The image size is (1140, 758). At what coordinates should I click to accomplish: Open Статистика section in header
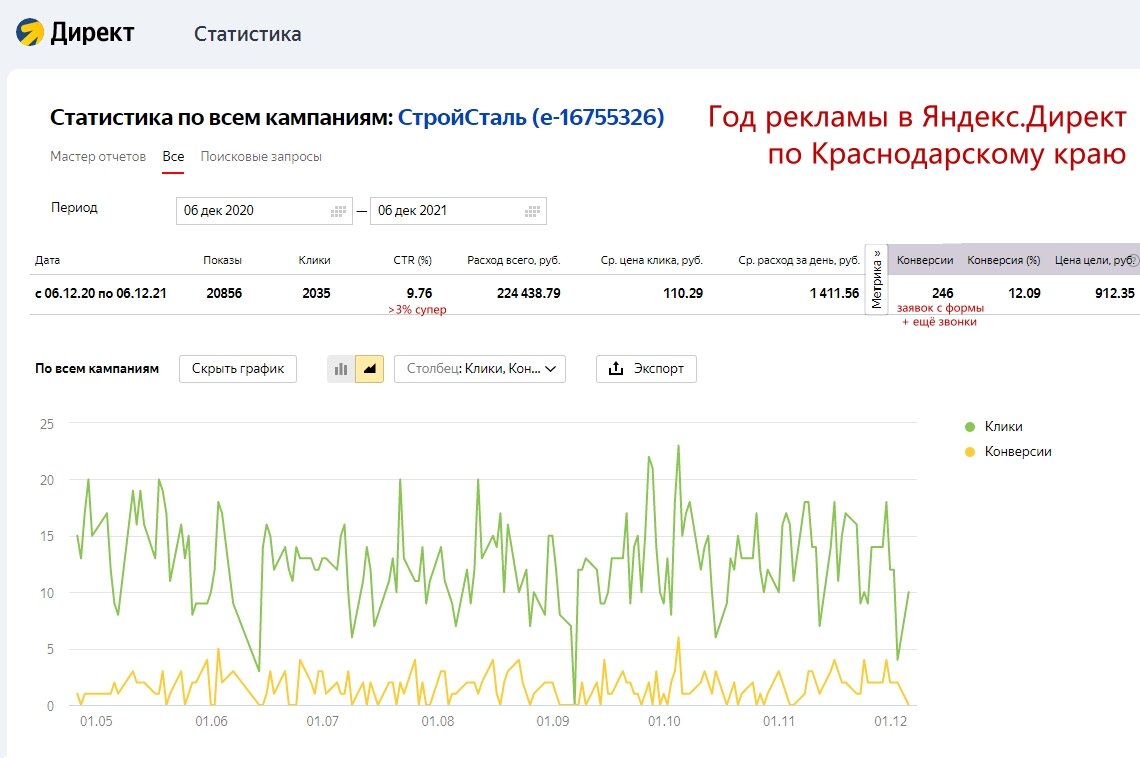click(x=247, y=34)
